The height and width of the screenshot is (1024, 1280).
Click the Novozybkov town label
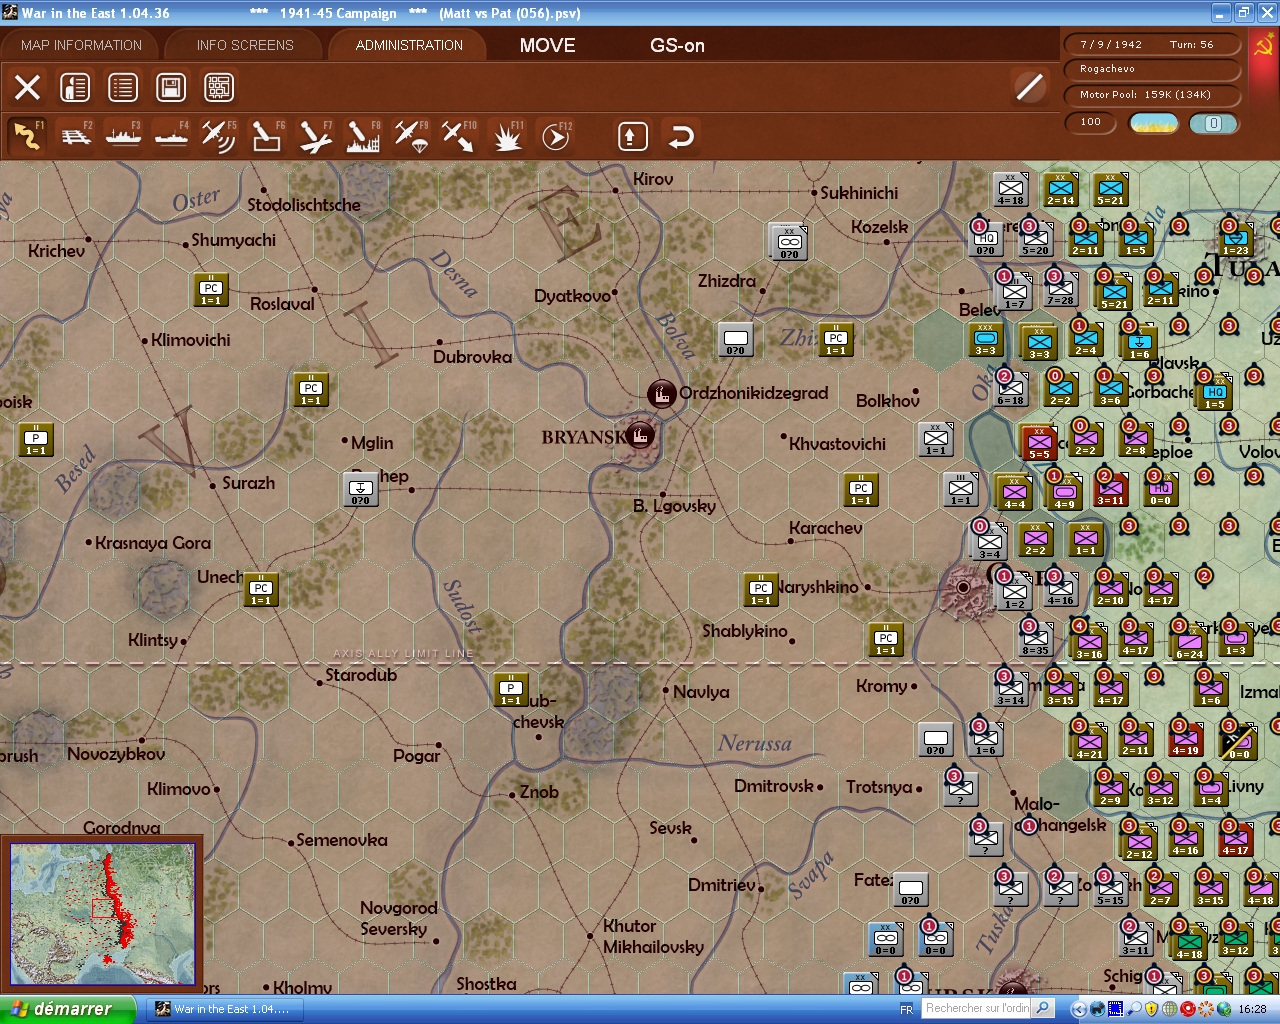coord(116,754)
